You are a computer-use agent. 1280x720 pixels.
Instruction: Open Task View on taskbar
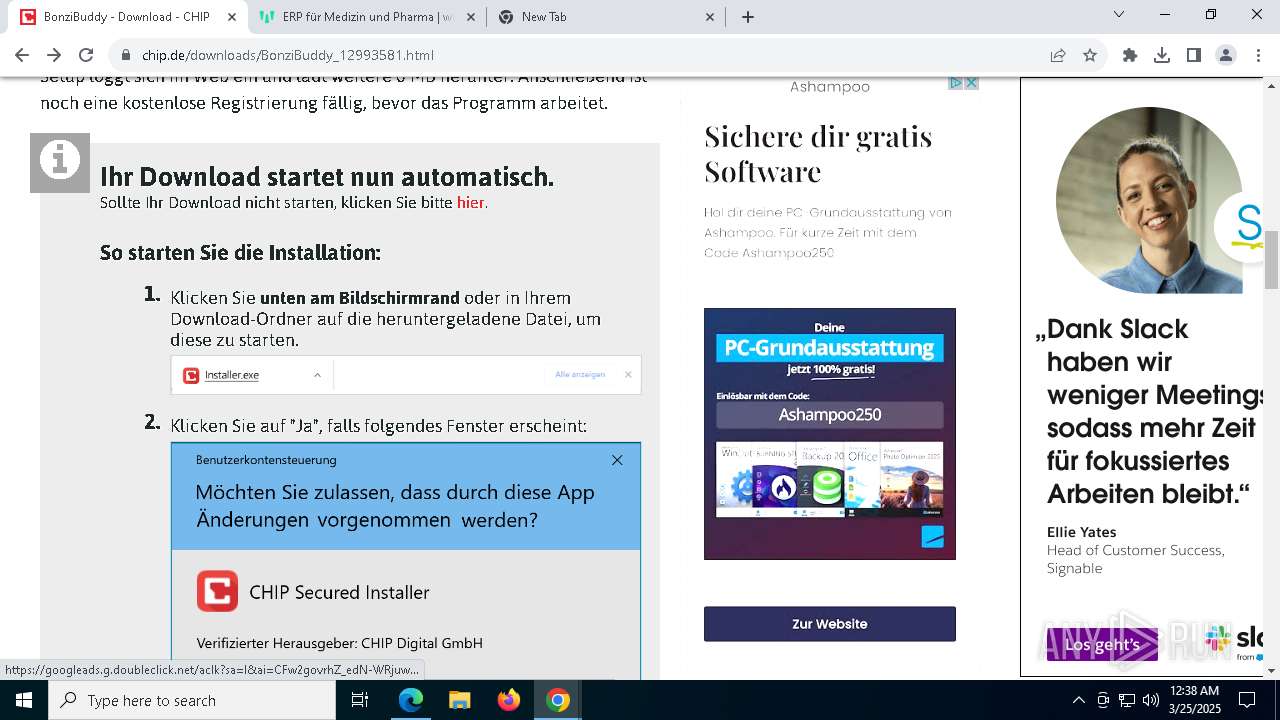tap(360, 700)
